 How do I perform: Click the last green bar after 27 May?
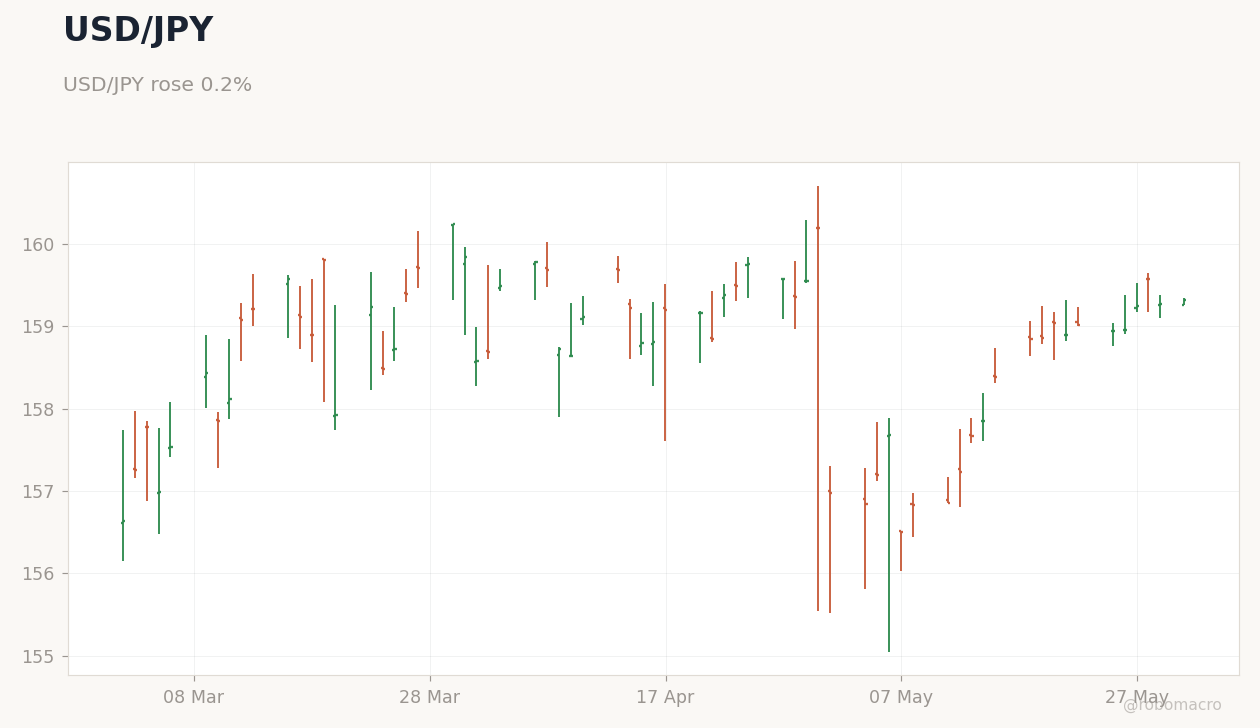tap(1184, 301)
